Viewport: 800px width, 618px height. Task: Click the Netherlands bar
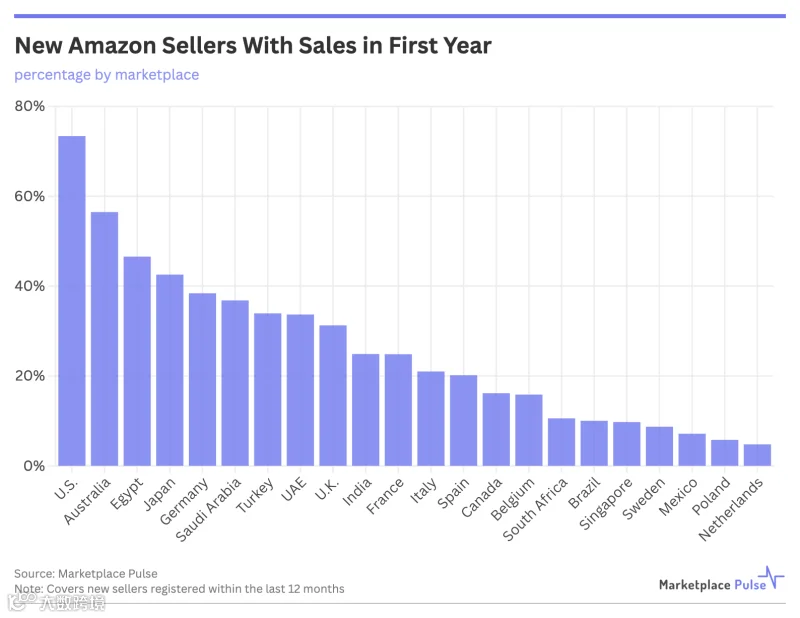tap(758, 455)
